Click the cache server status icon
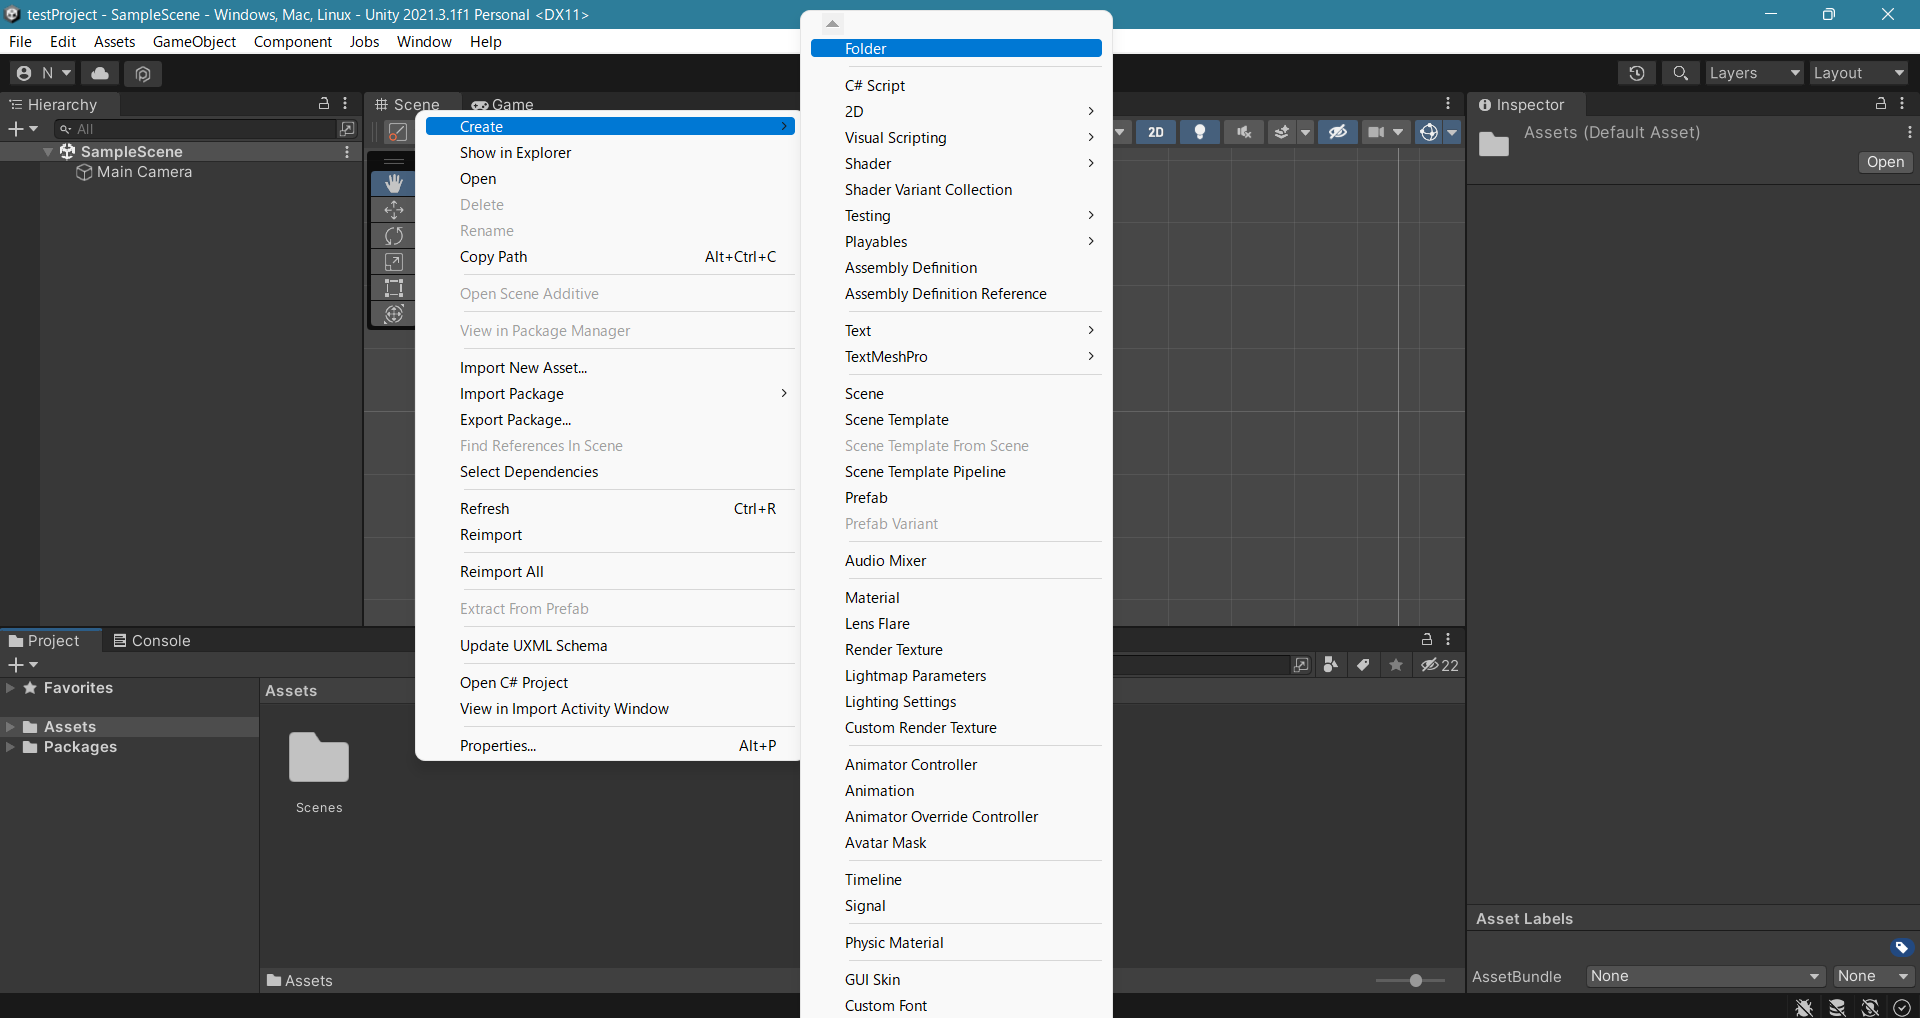 click(1837, 1007)
